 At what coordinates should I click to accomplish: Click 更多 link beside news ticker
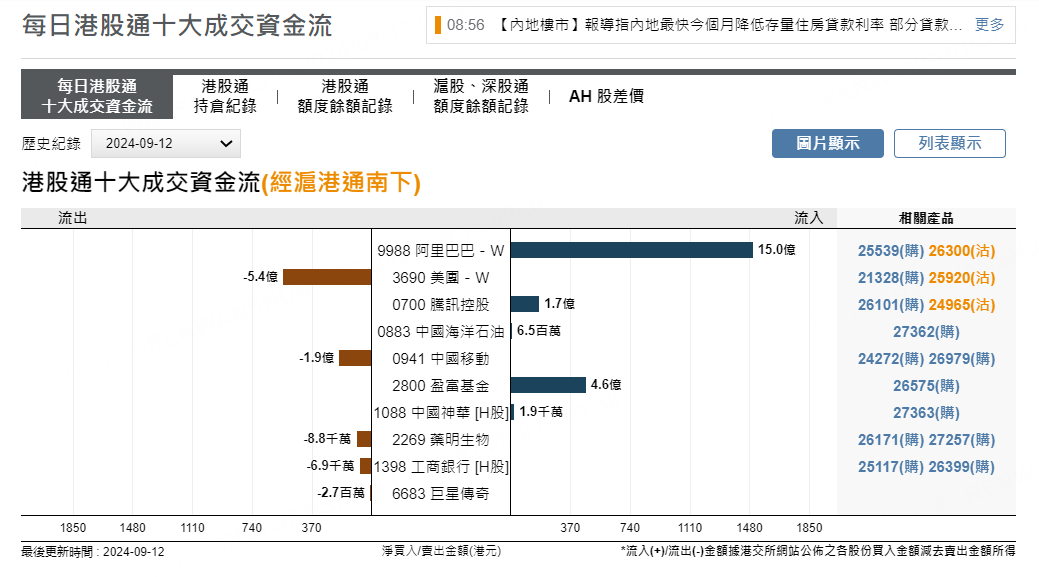[x=989, y=25]
